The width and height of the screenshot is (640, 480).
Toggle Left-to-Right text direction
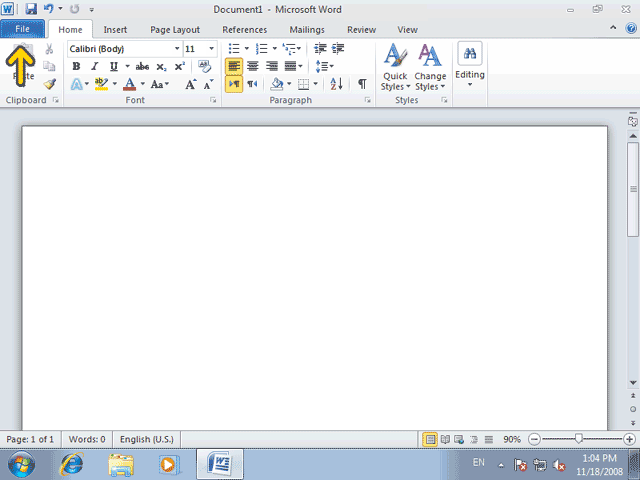(x=234, y=84)
